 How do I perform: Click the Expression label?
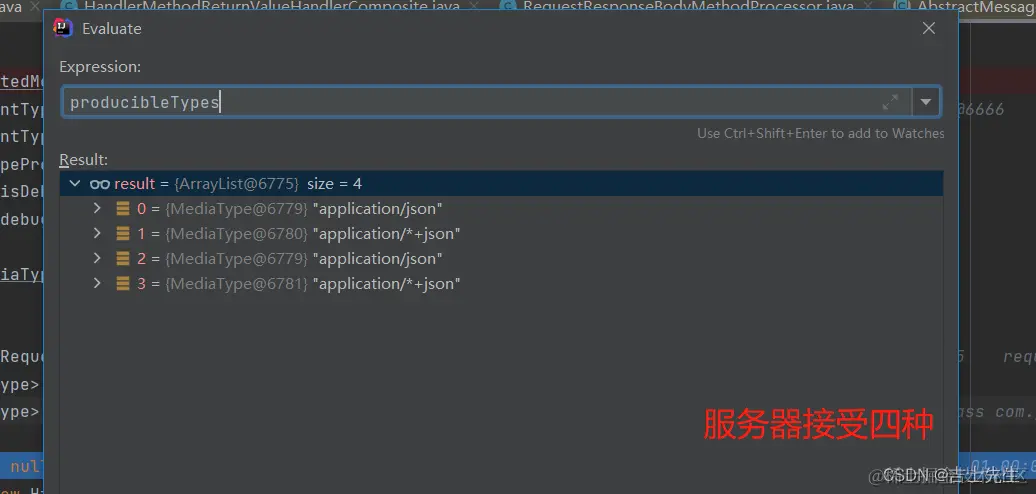[100, 67]
